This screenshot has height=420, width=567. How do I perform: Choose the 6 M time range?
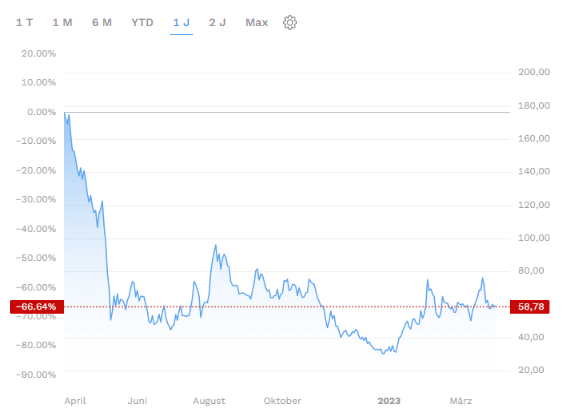[x=102, y=22]
